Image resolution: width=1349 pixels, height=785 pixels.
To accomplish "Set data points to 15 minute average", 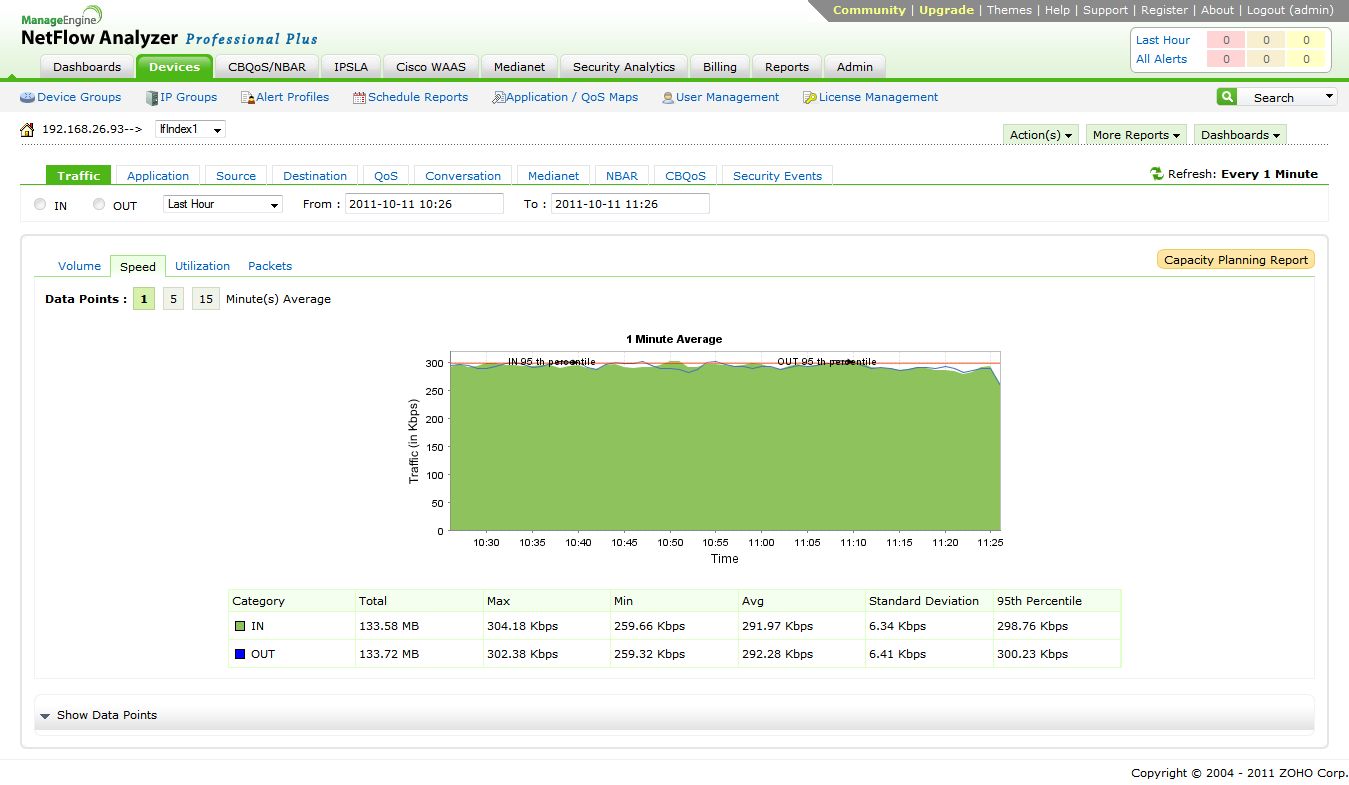I will 206,299.
